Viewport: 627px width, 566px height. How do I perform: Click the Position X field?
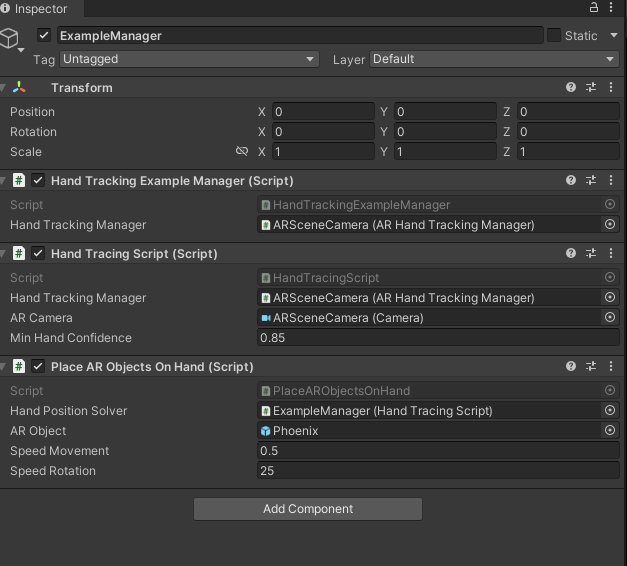pyautogui.click(x=323, y=111)
